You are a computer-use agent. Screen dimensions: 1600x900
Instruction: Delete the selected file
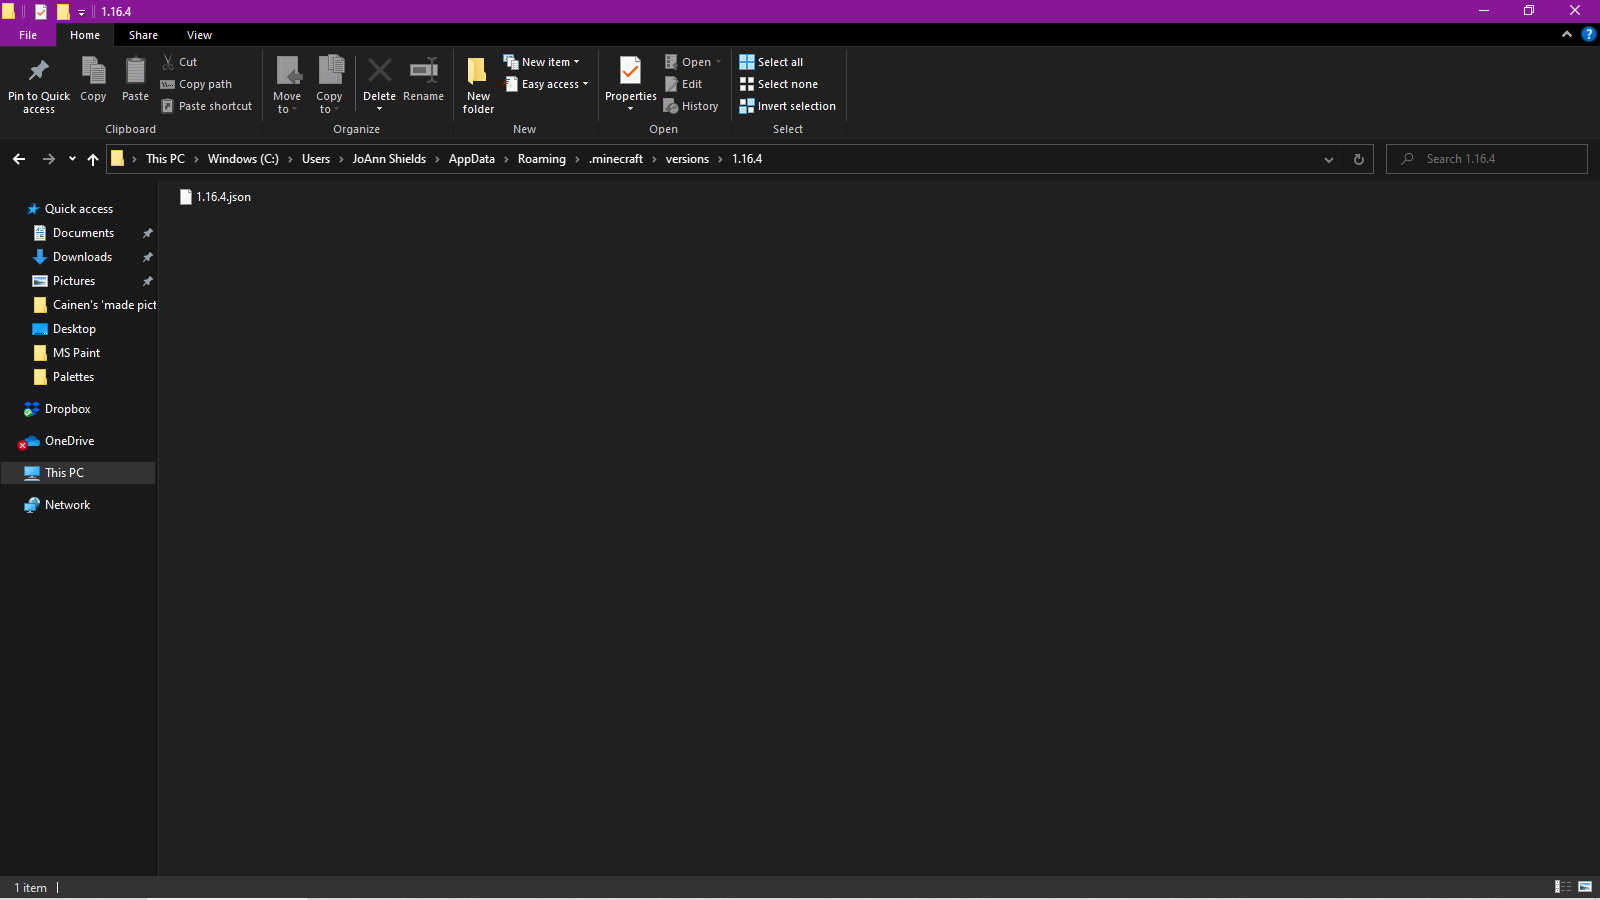click(x=379, y=84)
